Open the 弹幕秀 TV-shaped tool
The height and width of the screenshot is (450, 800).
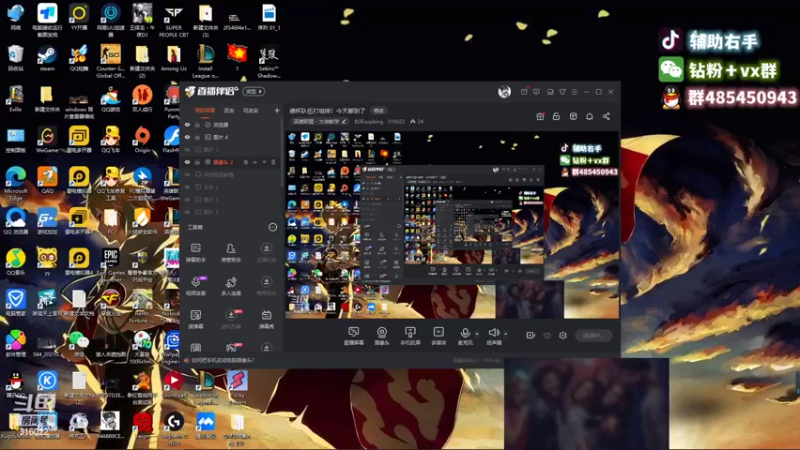pos(266,319)
